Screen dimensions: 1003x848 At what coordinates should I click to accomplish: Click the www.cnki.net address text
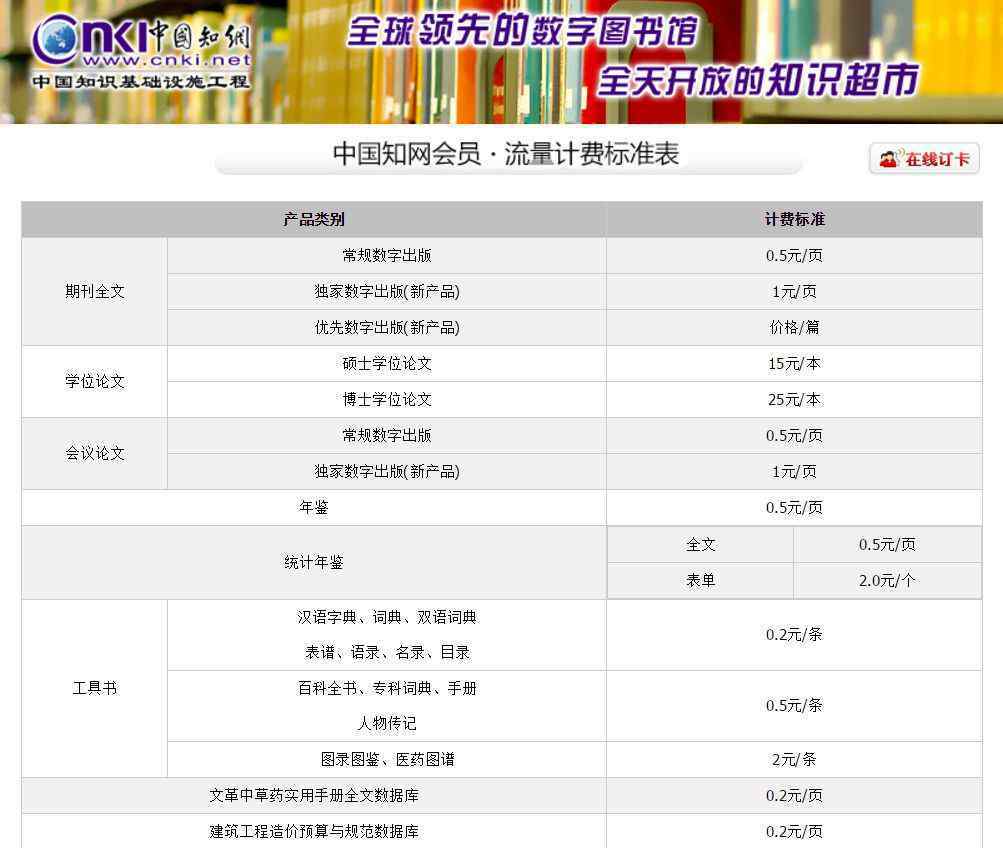tap(167, 60)
